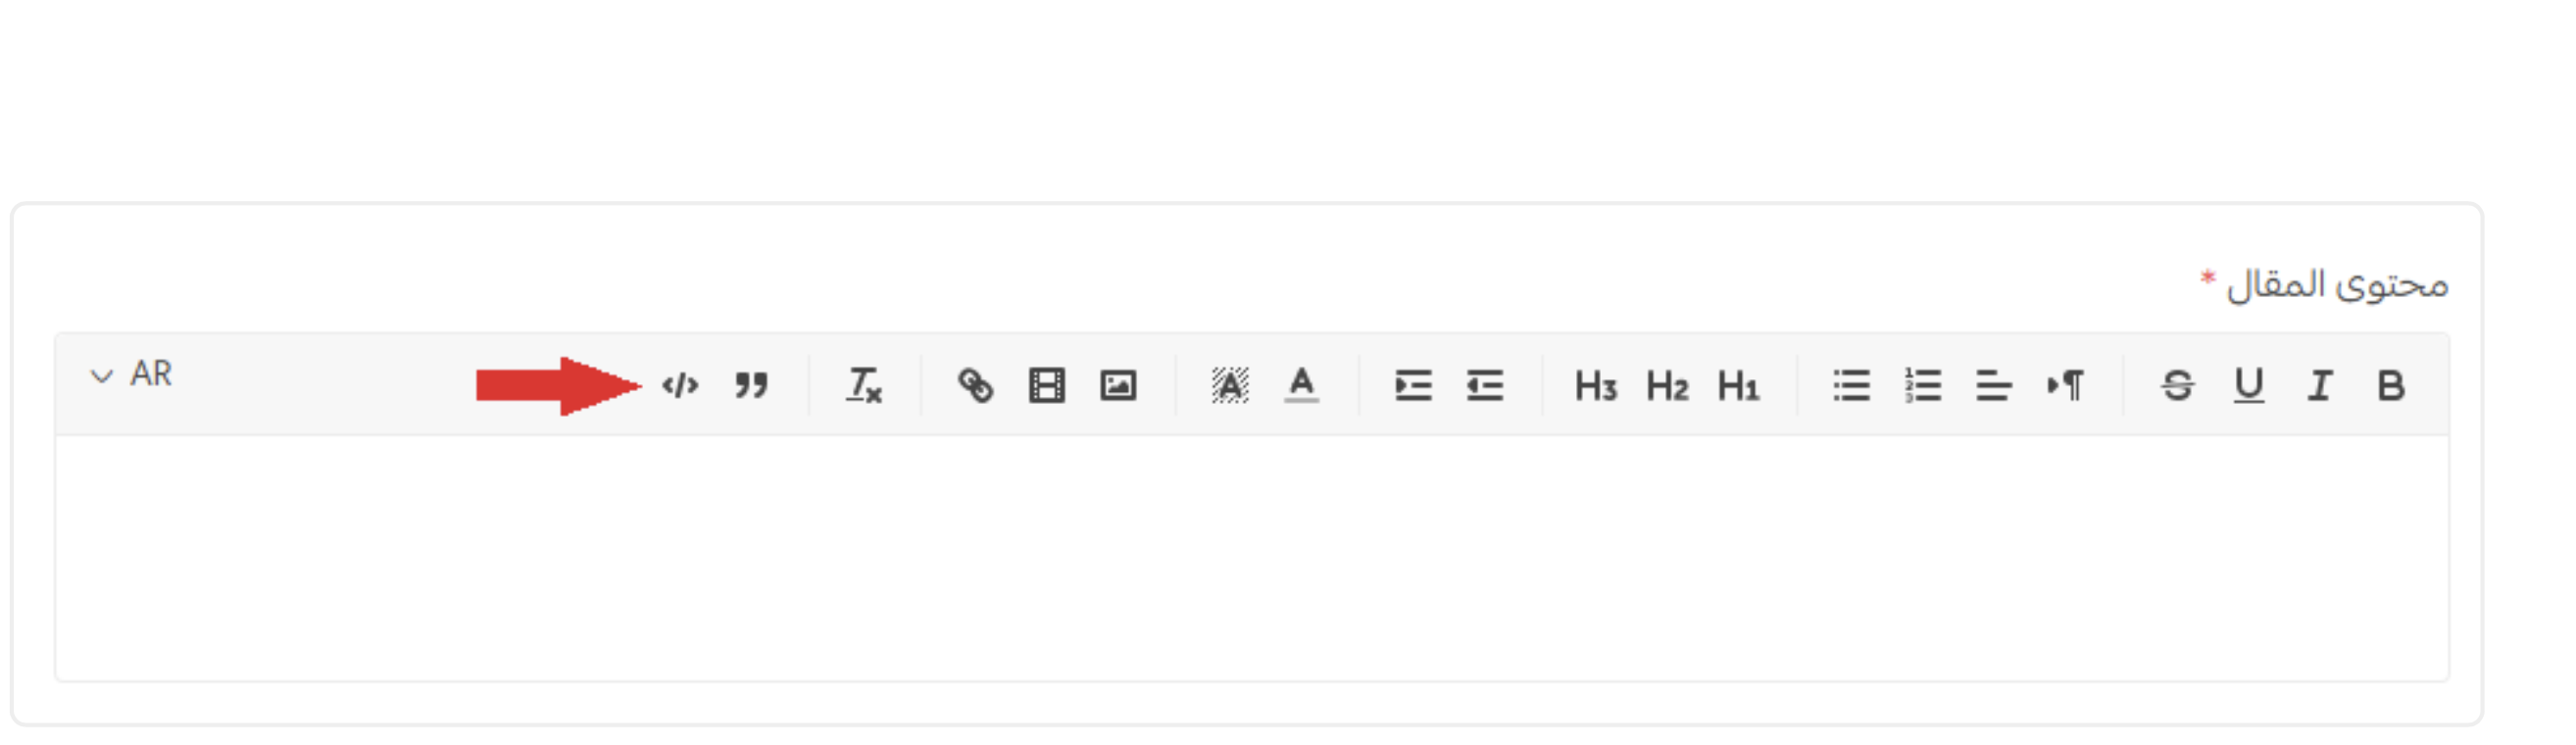Insert a video into the article
The width and height of the screenshot is (2576, 745).
pyautogui.click(x=1047, y=385)
